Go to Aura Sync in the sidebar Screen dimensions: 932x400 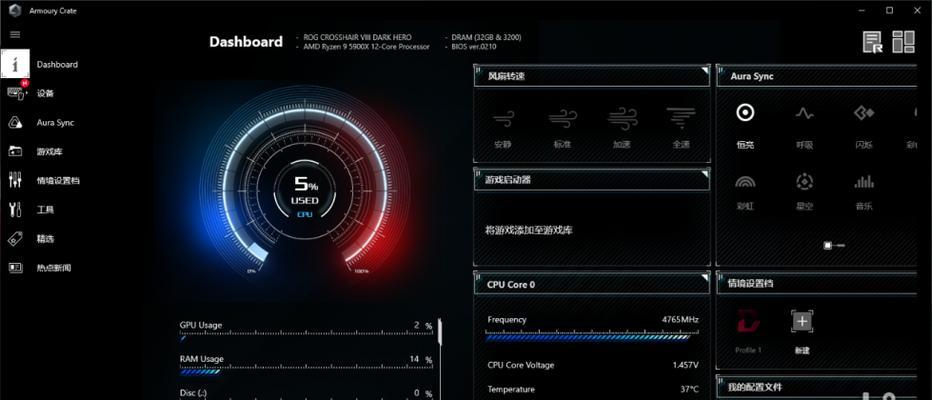(55, 122)
